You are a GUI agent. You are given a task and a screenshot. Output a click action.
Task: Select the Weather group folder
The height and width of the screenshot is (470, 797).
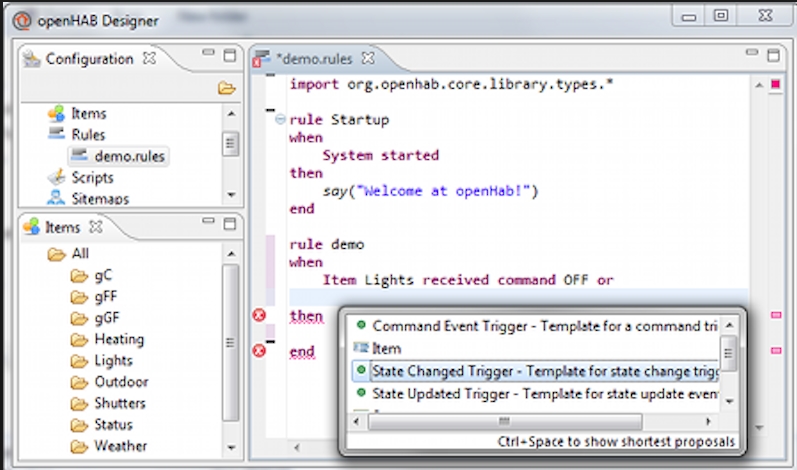[x=120, y=446]
